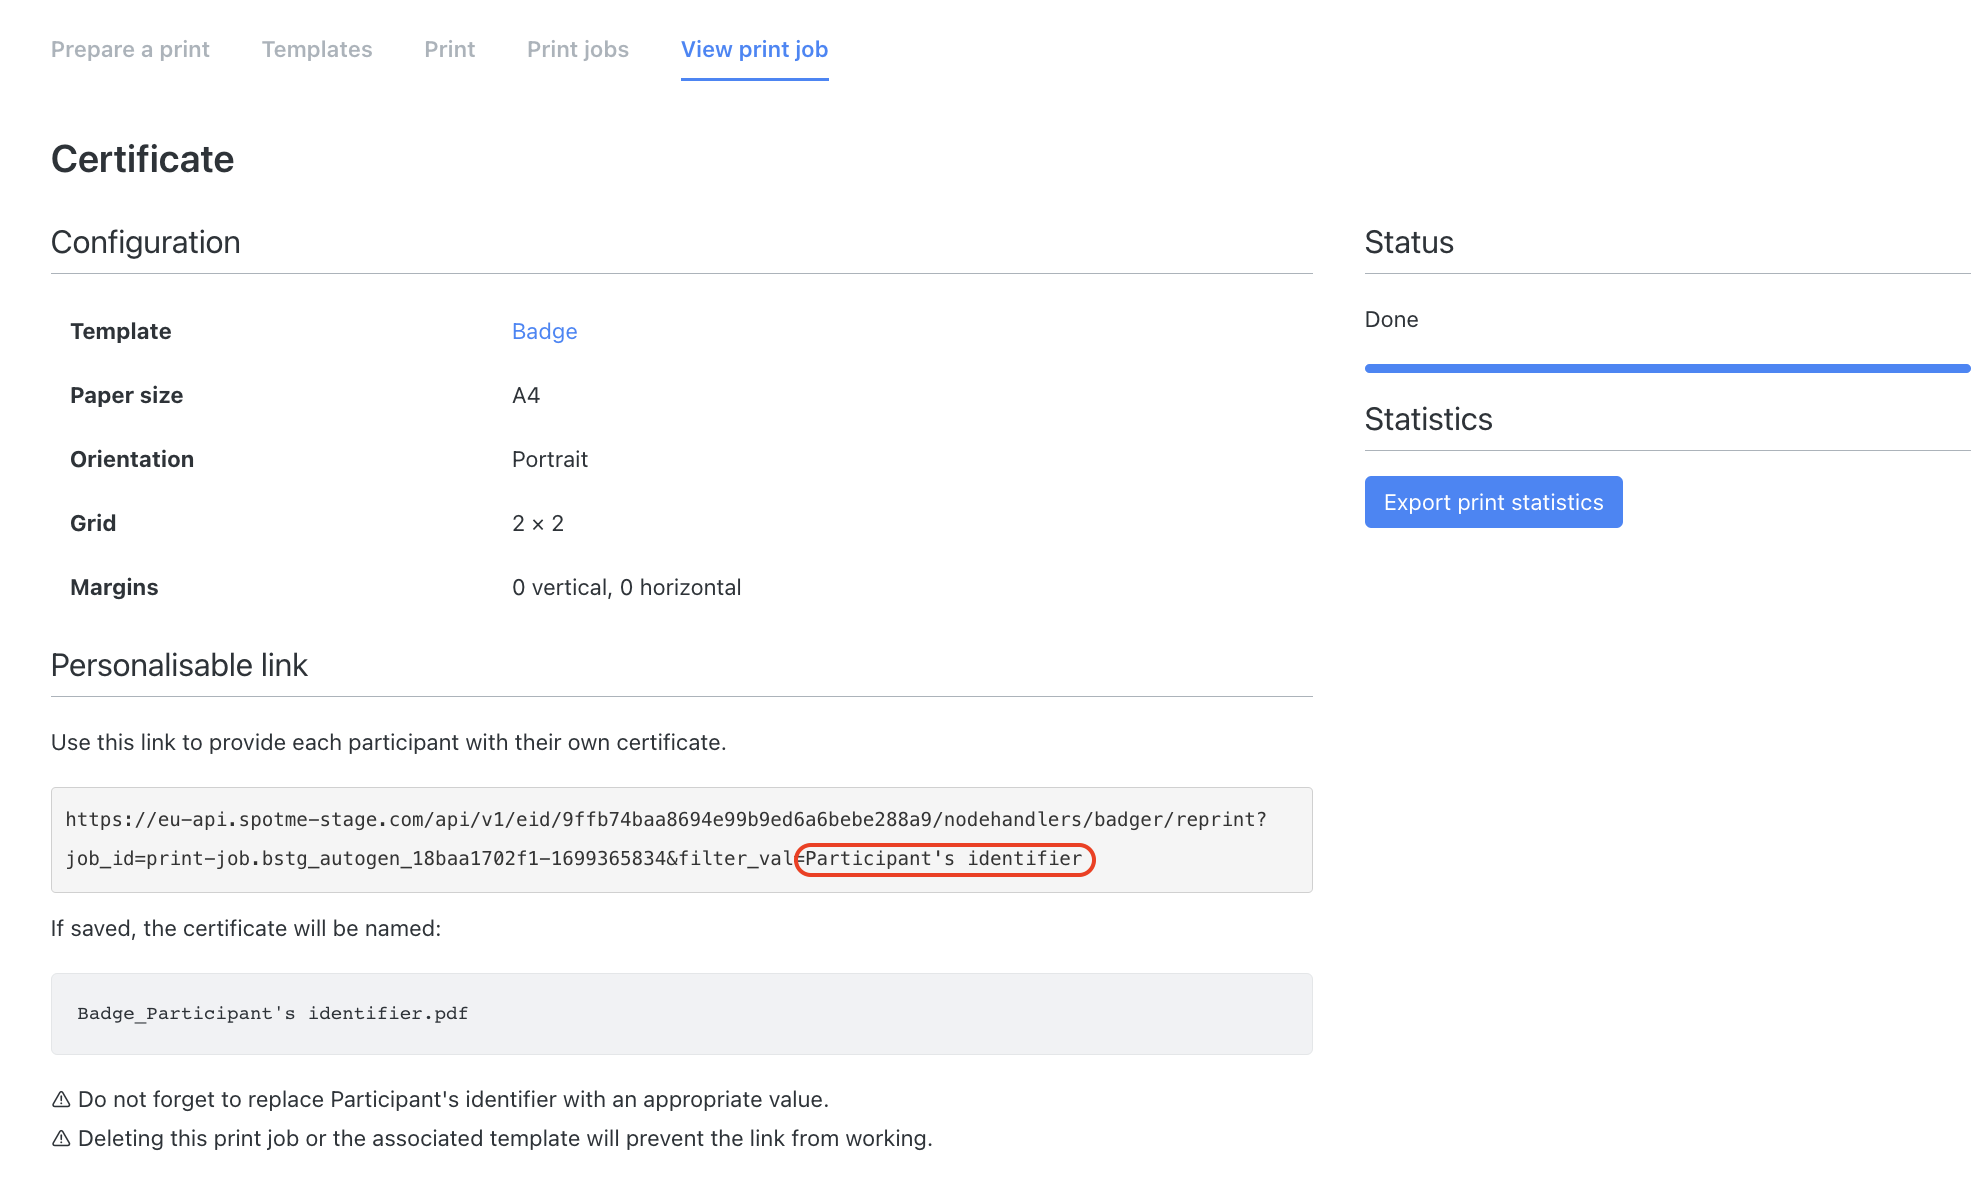Image resolution: width=1978 pixels, height=1188 pixels.
Task: Click Export print statistics button
Action: coord(1492,502)
